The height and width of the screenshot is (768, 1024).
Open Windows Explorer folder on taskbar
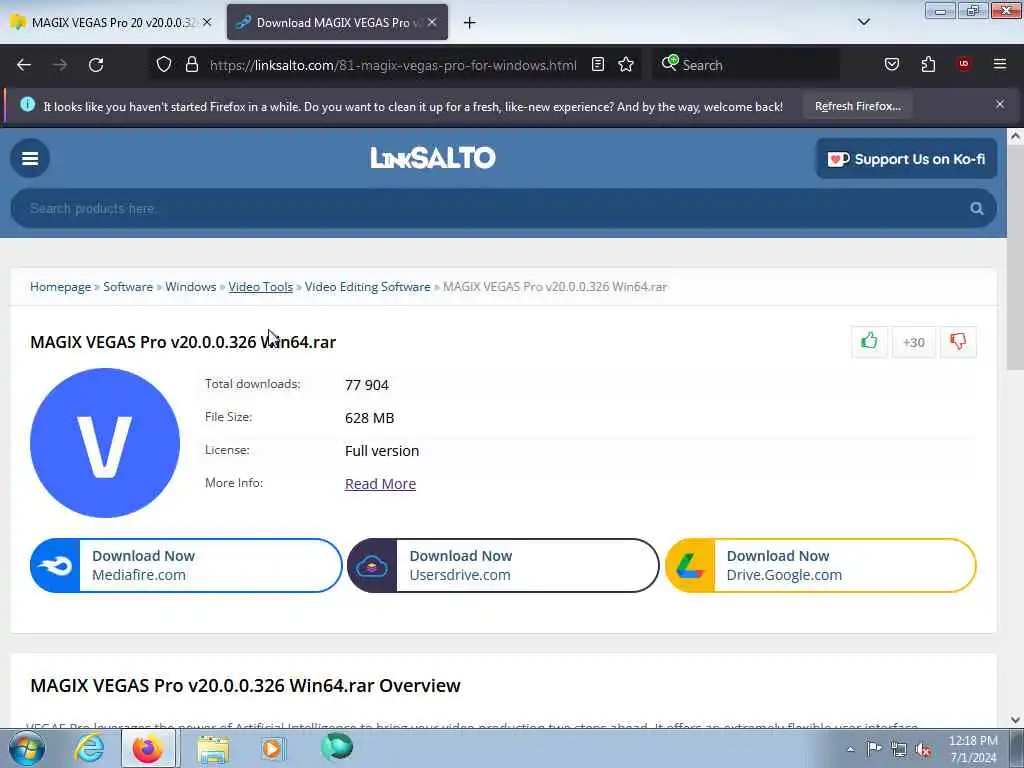pos(213,748)
